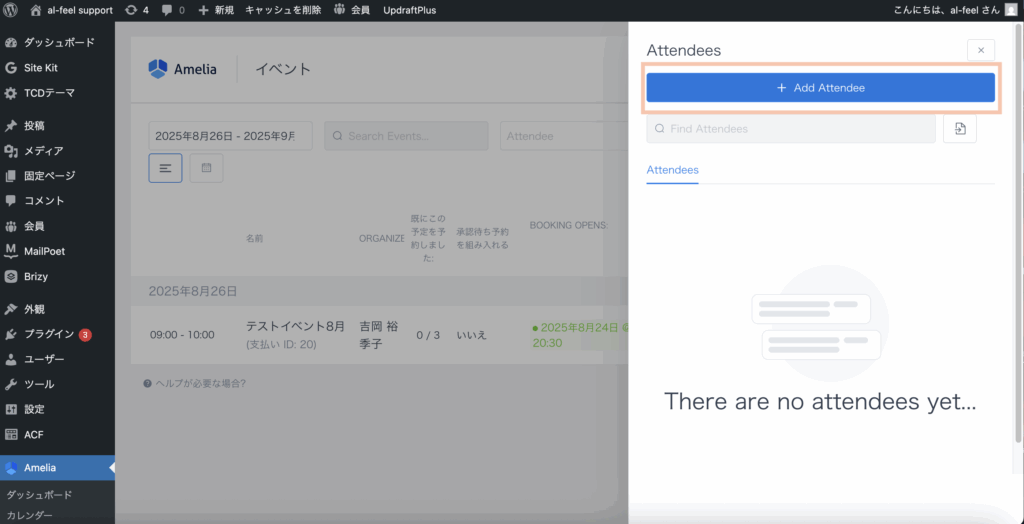Open the comments bubble in the admin bar

tap(172, 10)
